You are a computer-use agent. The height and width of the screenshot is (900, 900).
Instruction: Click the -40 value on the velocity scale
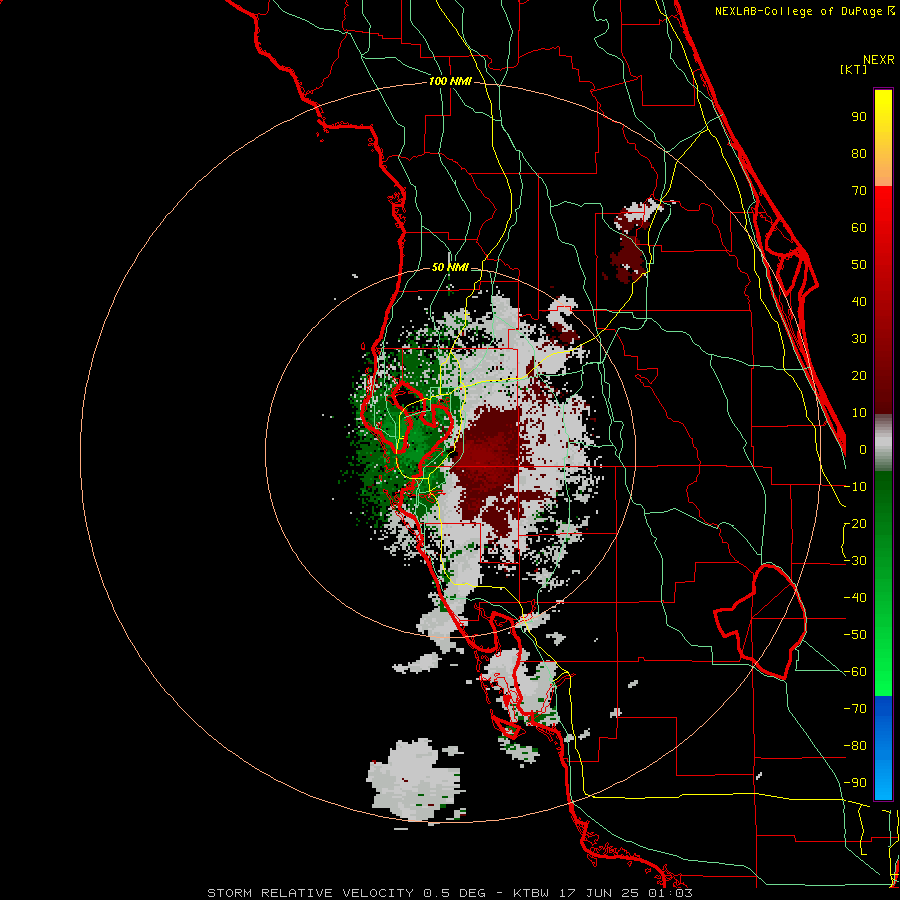pos(855,598)
